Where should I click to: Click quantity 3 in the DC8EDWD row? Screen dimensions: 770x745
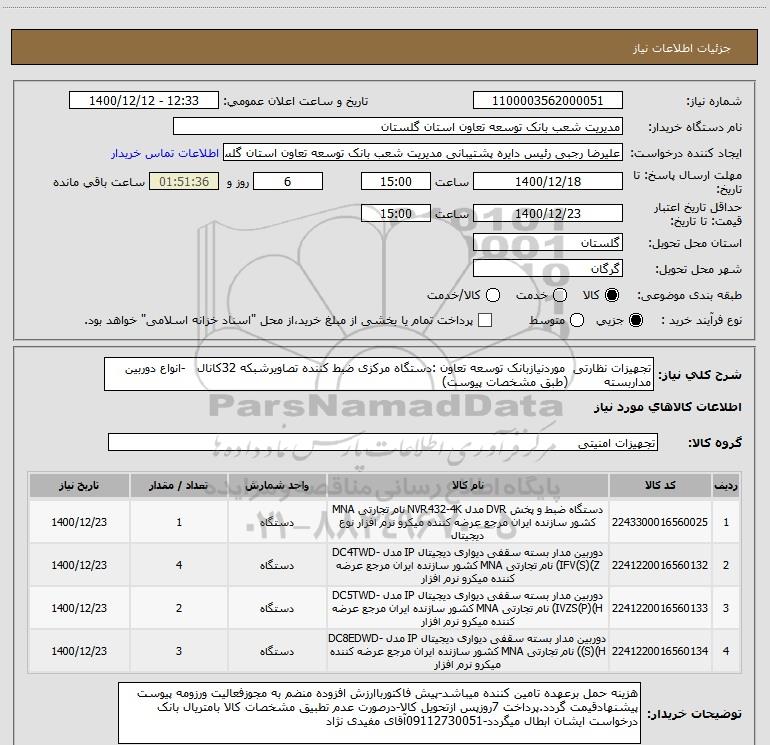coord(179,651)
